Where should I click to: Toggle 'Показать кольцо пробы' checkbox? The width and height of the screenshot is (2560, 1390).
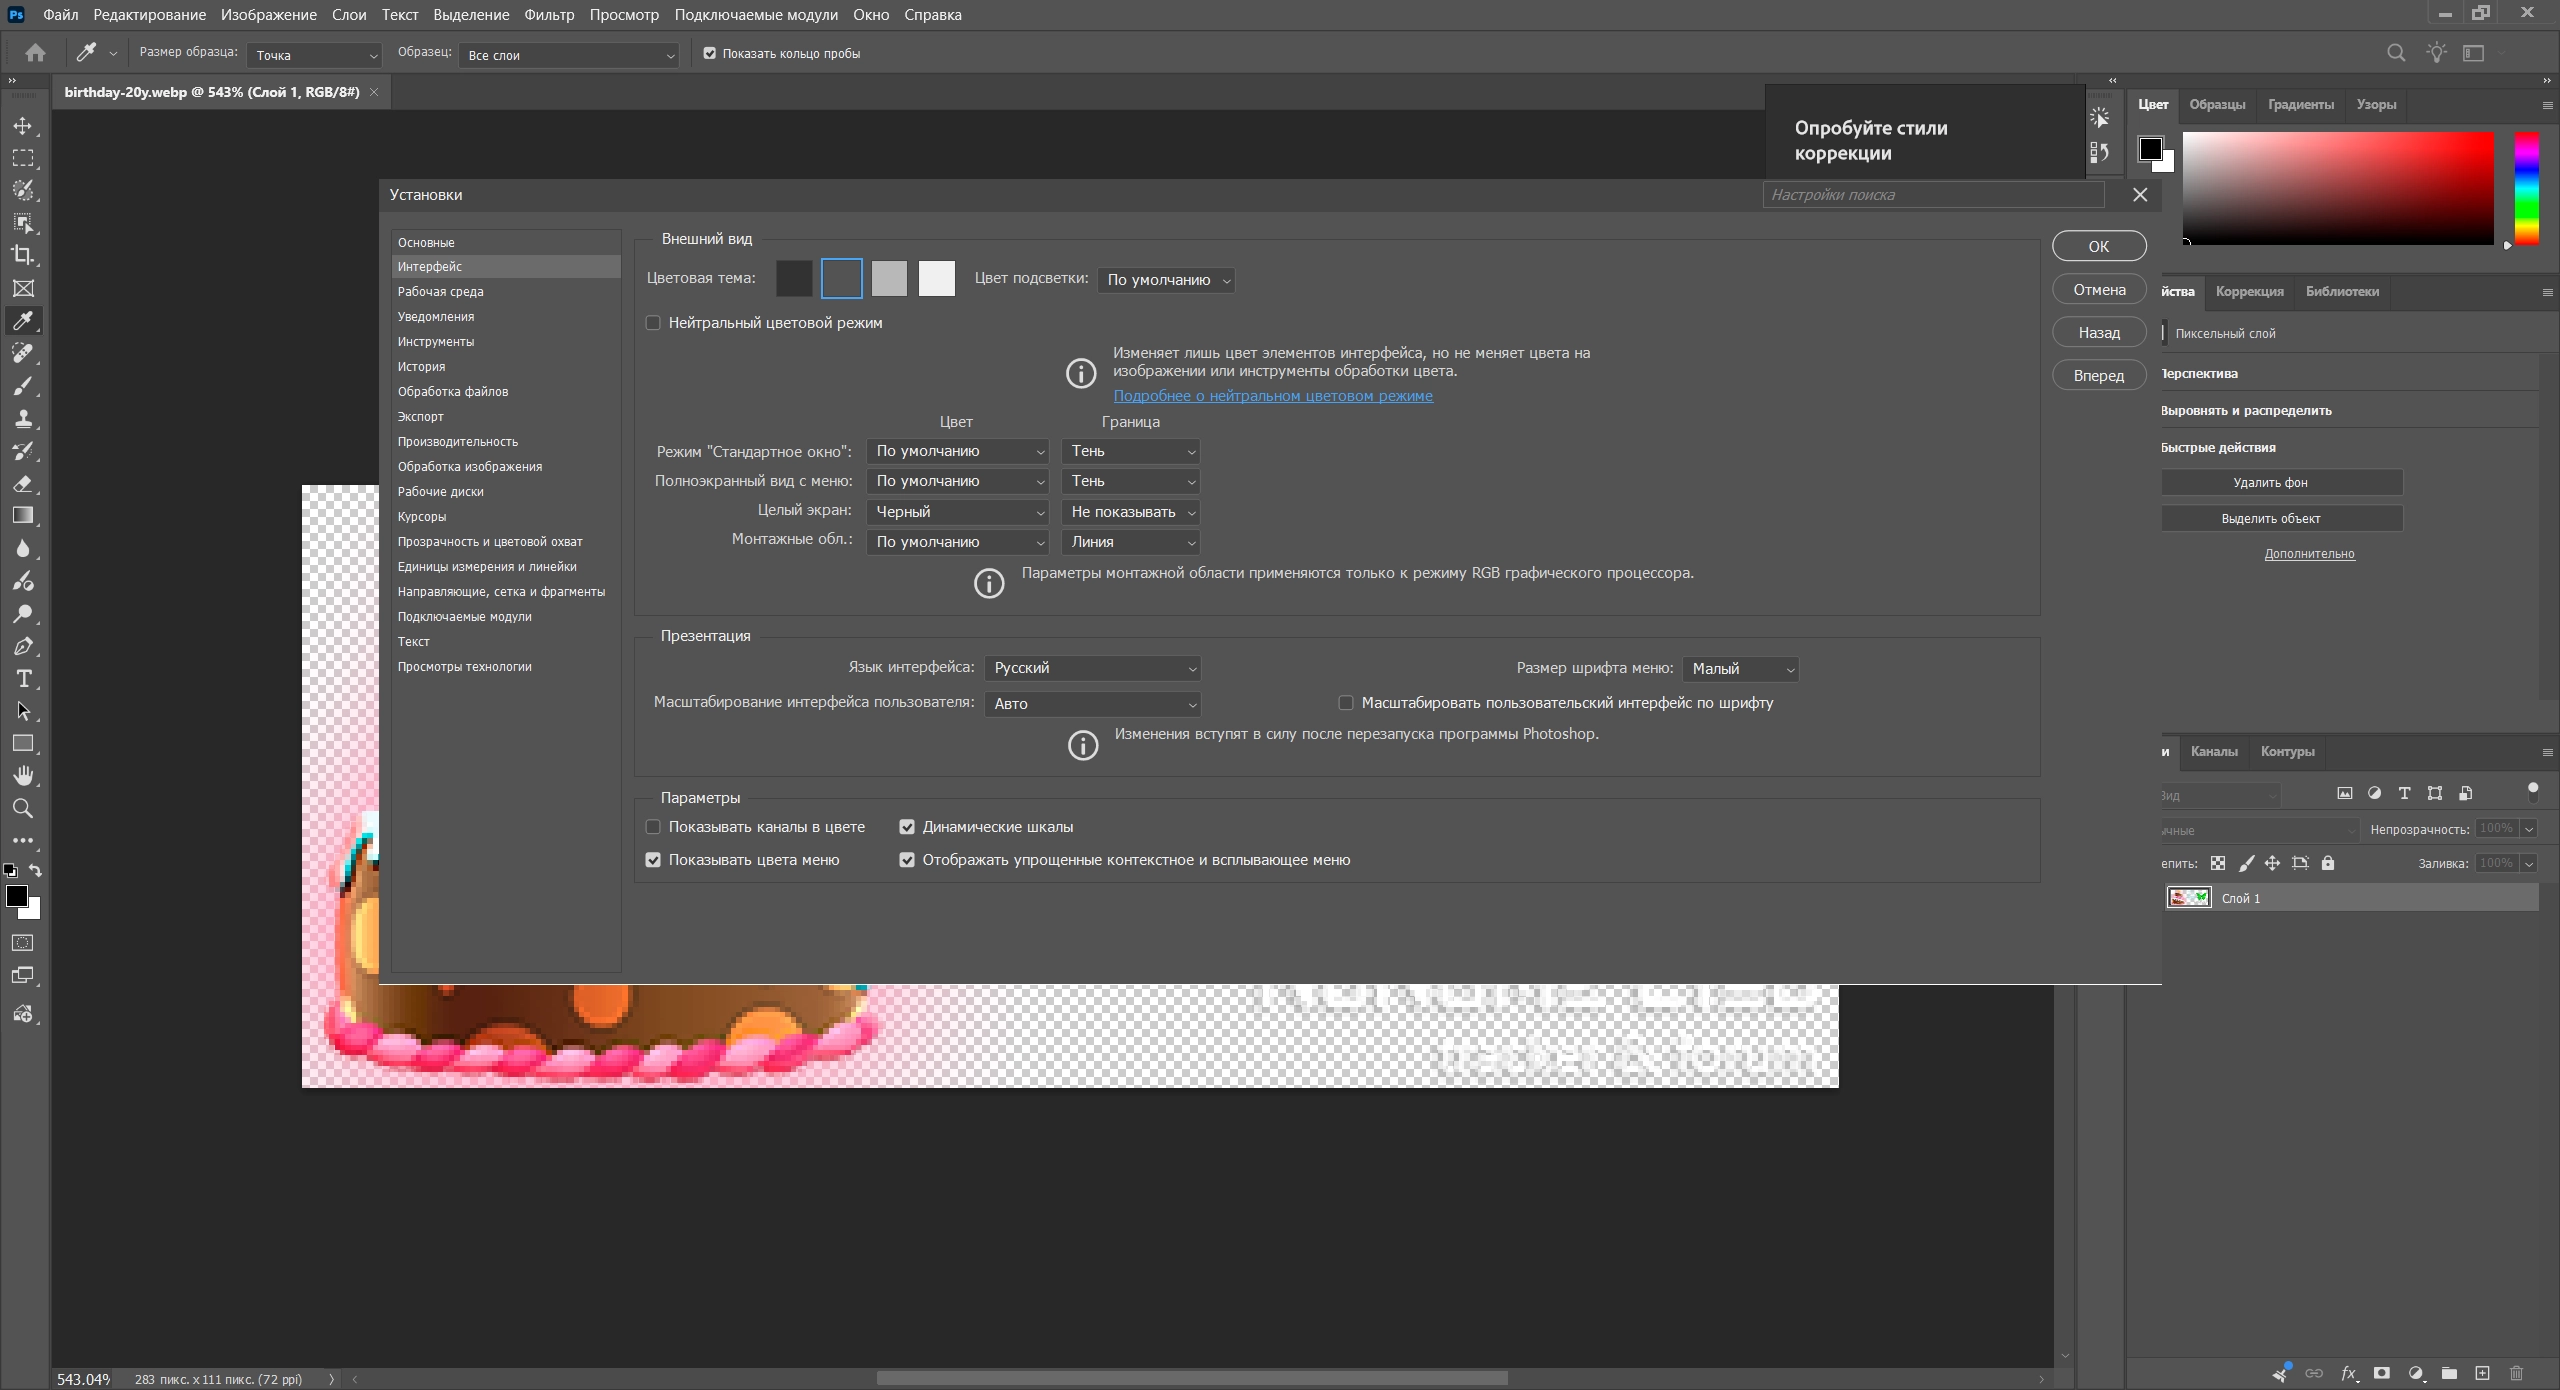pyautogui.click(x=710, y=54)
